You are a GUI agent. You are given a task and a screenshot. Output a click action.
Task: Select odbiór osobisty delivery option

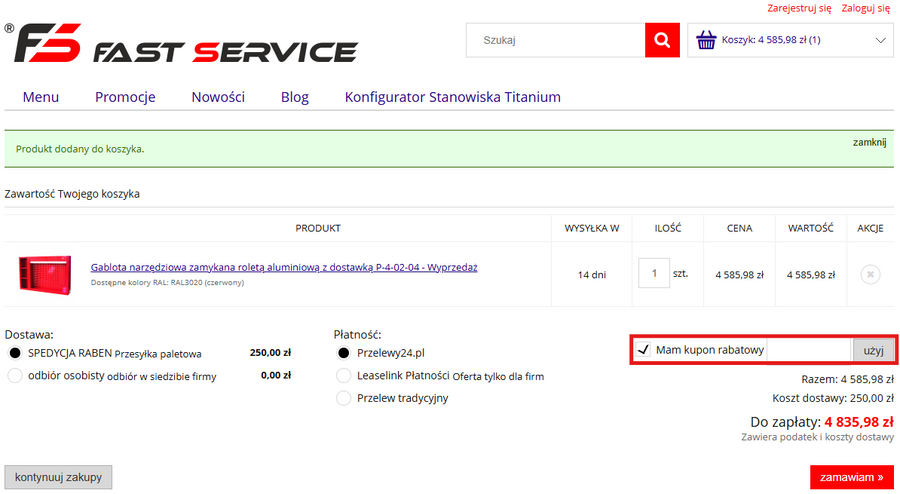pyautogui.click(x=15, y=376)
